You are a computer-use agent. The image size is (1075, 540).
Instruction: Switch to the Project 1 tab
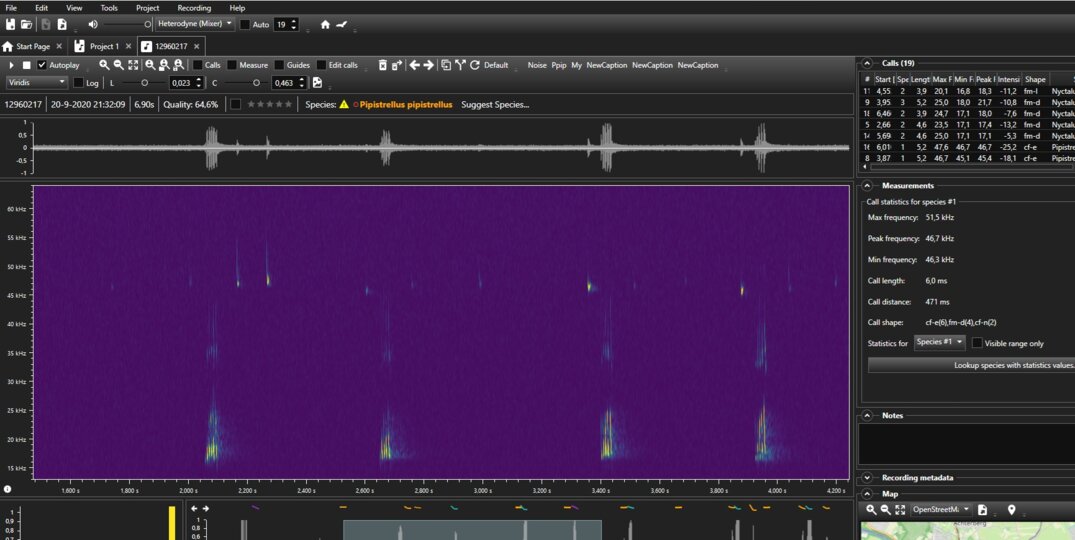(x=104, y=46)
